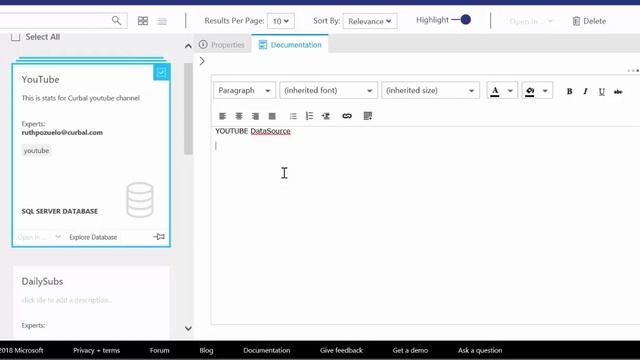Click the font color A icon

495,91
